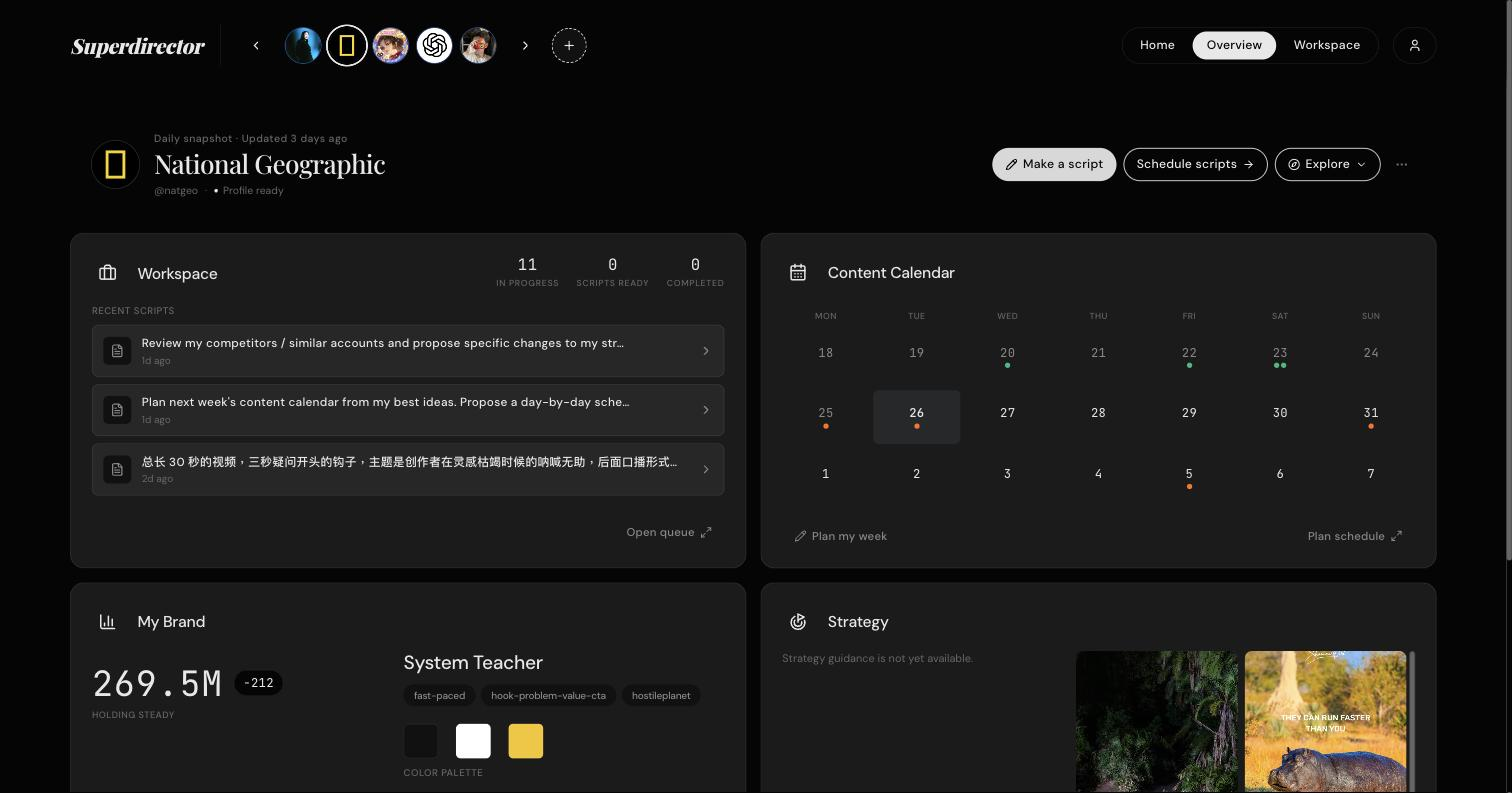The image size is (1512, 793).
Task: Select calendar day 26
Action: coord(916,417)
